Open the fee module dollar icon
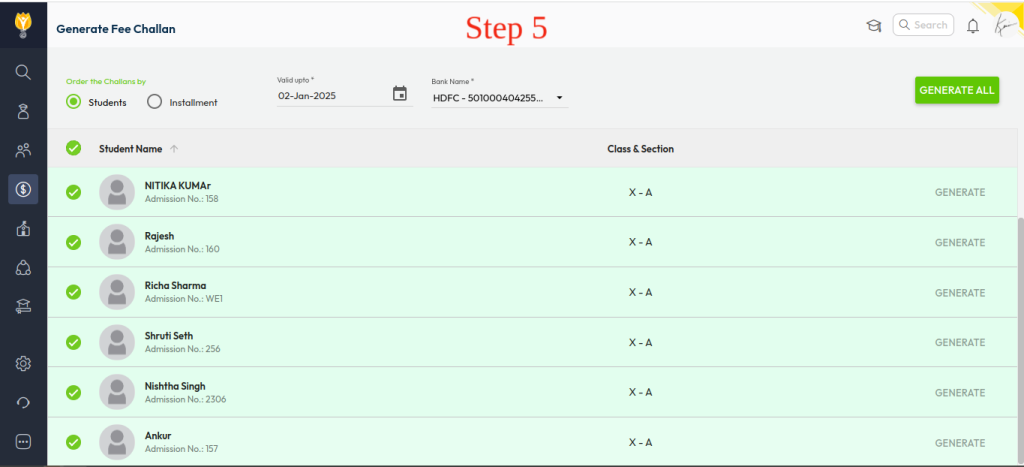1024x467 pixels. 23,189
